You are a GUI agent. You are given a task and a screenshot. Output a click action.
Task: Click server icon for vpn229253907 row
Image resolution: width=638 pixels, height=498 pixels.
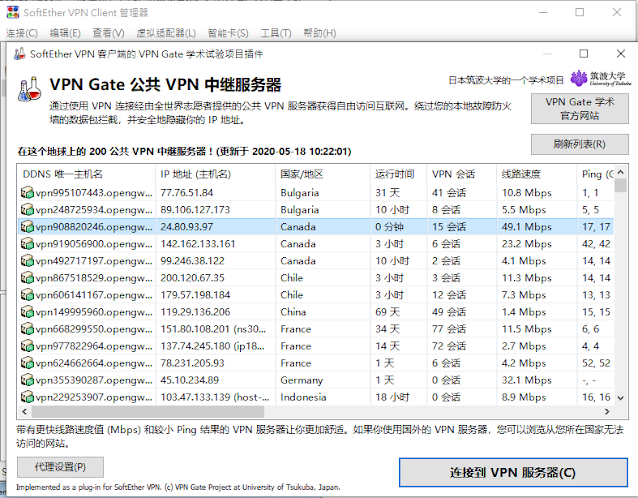pyautogui.click(x=27, y=397)
